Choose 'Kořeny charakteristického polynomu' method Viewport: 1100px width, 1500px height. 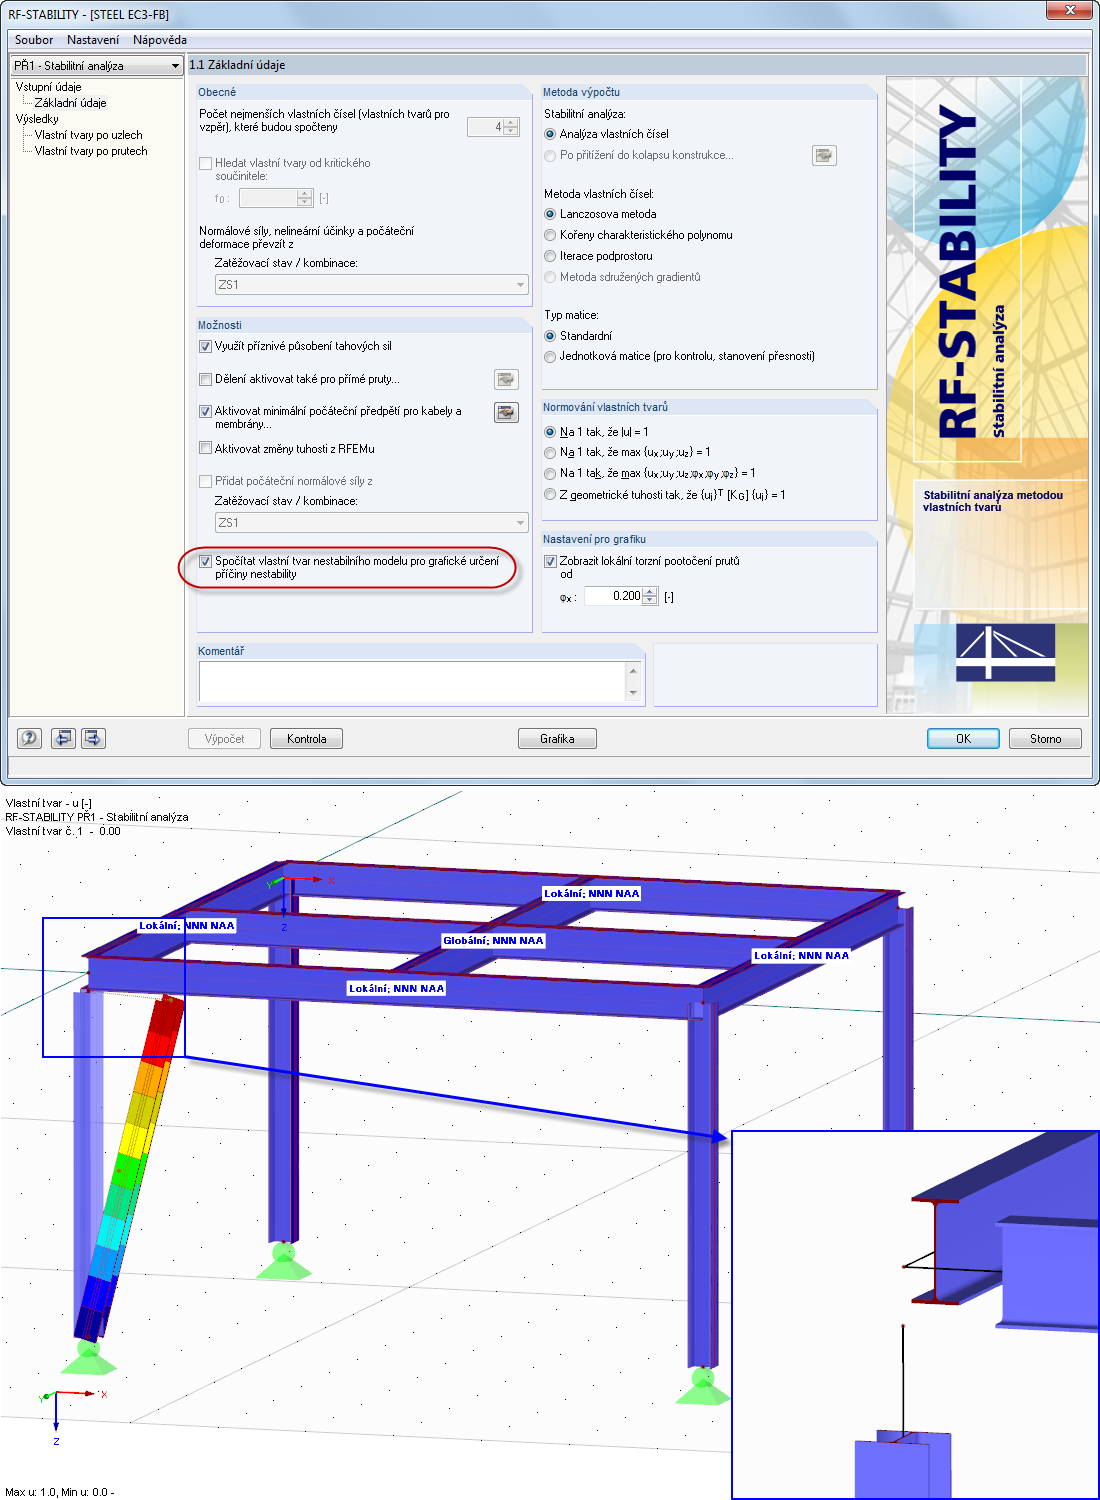click(x=550, y=235)
